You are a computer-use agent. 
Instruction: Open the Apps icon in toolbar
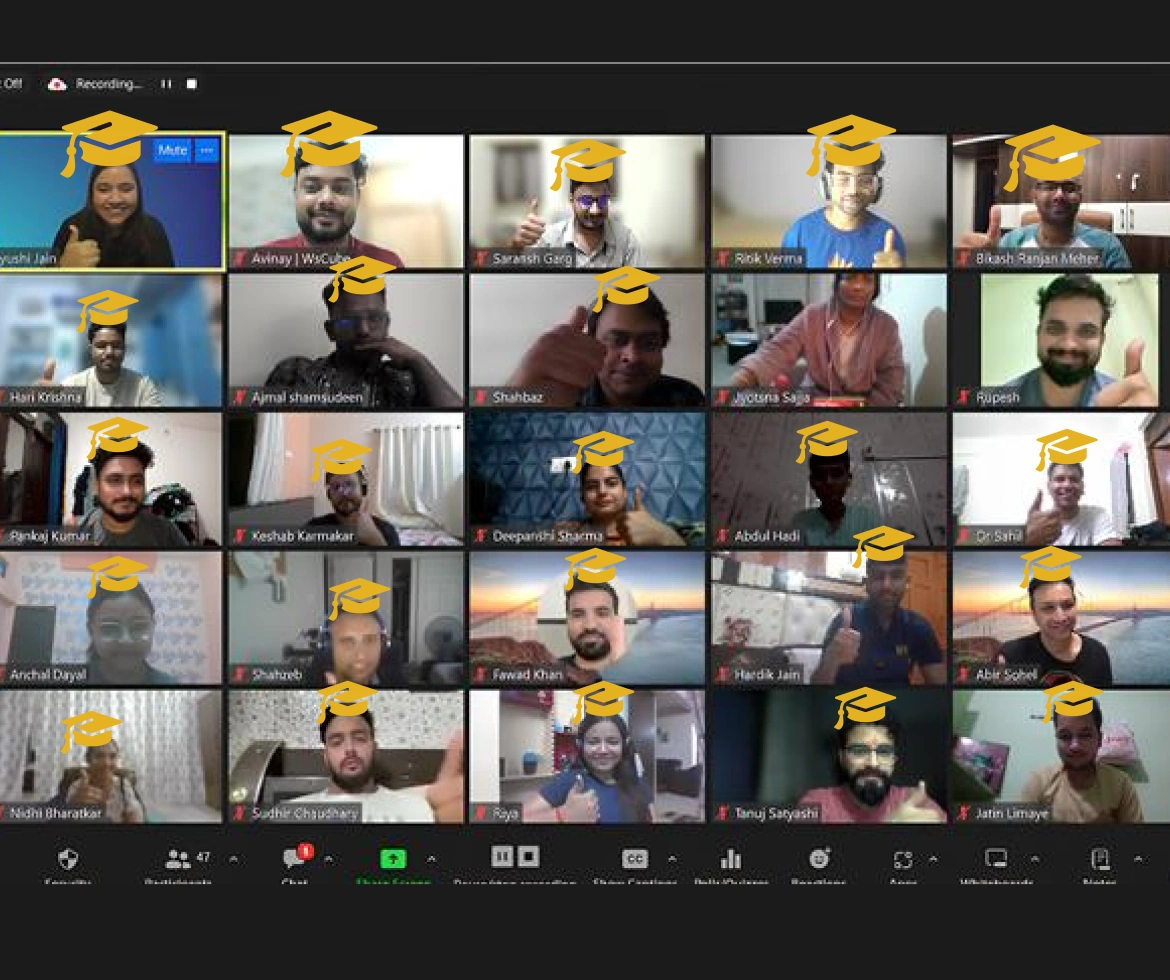(903, 859)
